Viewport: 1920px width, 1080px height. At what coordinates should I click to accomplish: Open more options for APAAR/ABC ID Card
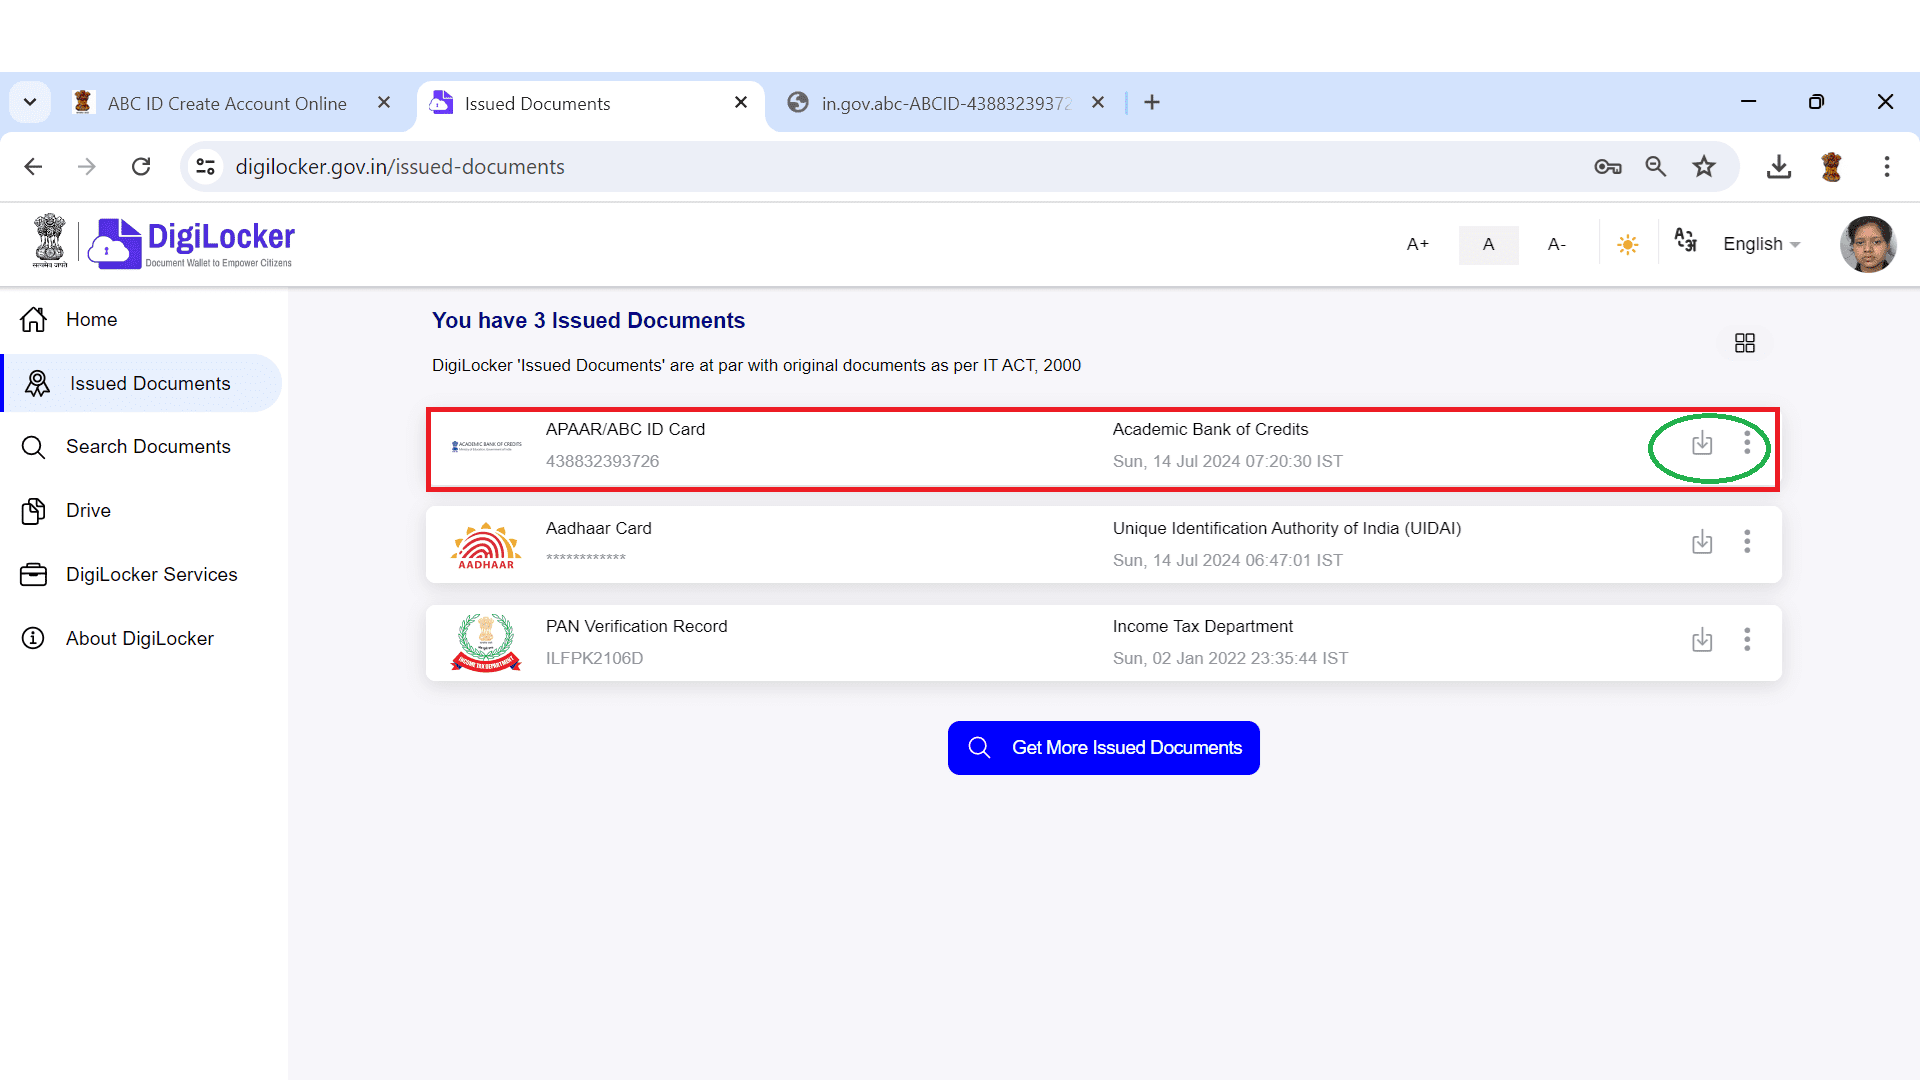click(1747, 443)
